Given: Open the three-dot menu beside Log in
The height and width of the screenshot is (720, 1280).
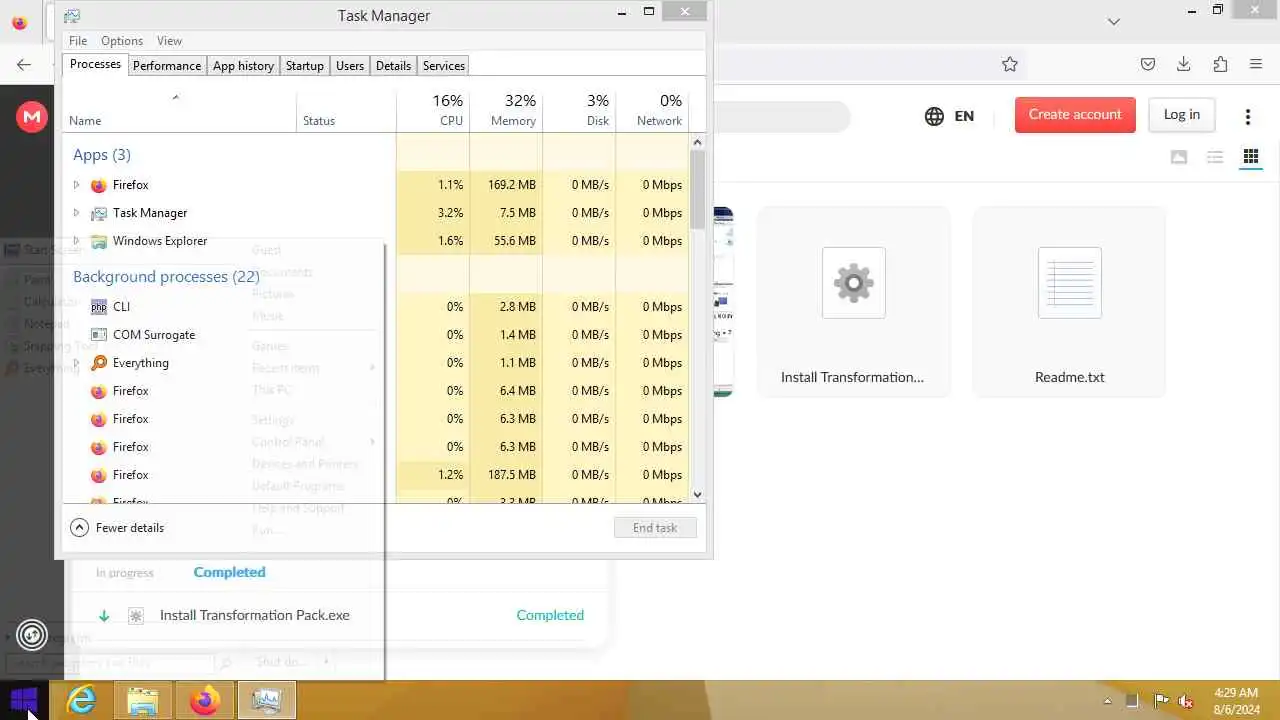Looking at the screenshot, I should [x=1248, y=117].
